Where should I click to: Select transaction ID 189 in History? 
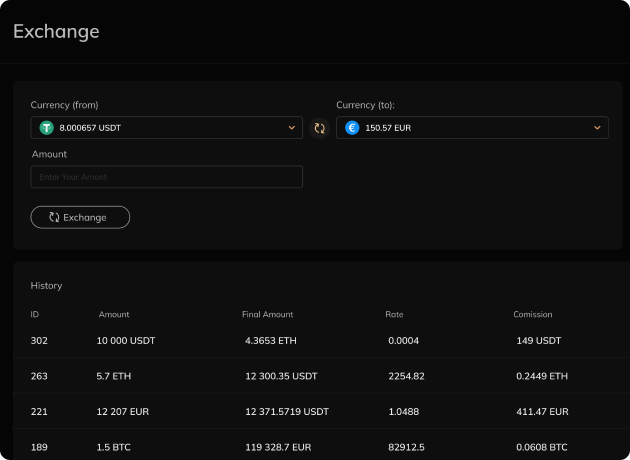[x=39, y=446]
